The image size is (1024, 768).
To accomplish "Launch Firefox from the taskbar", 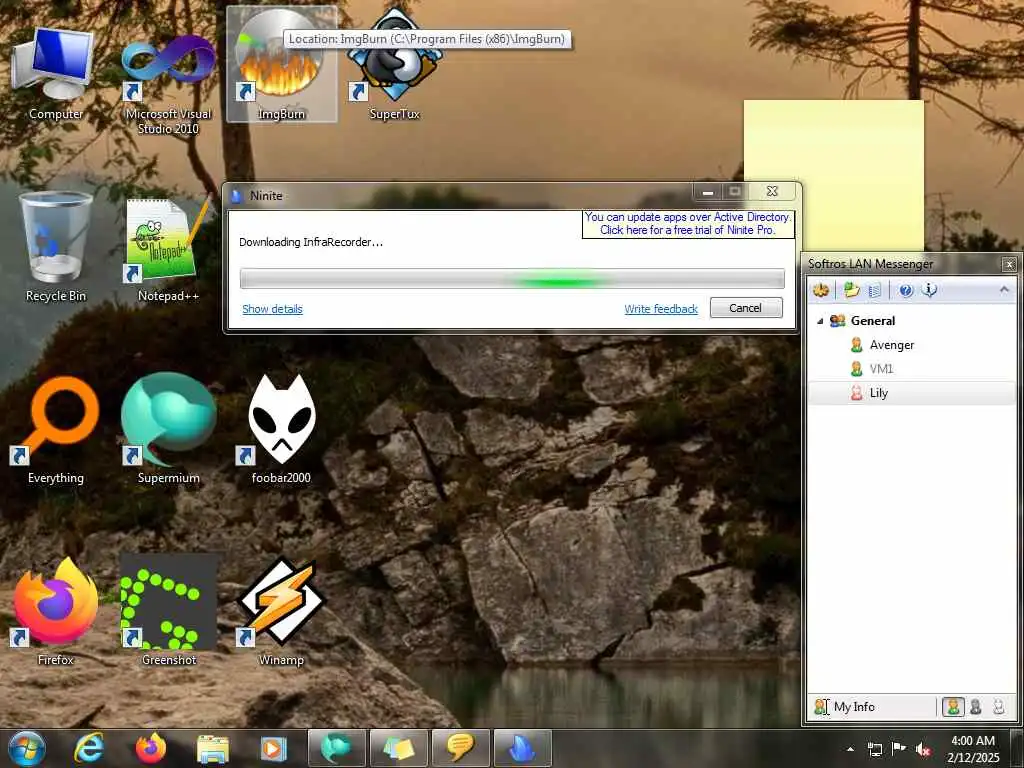I will tap(151, 748).
